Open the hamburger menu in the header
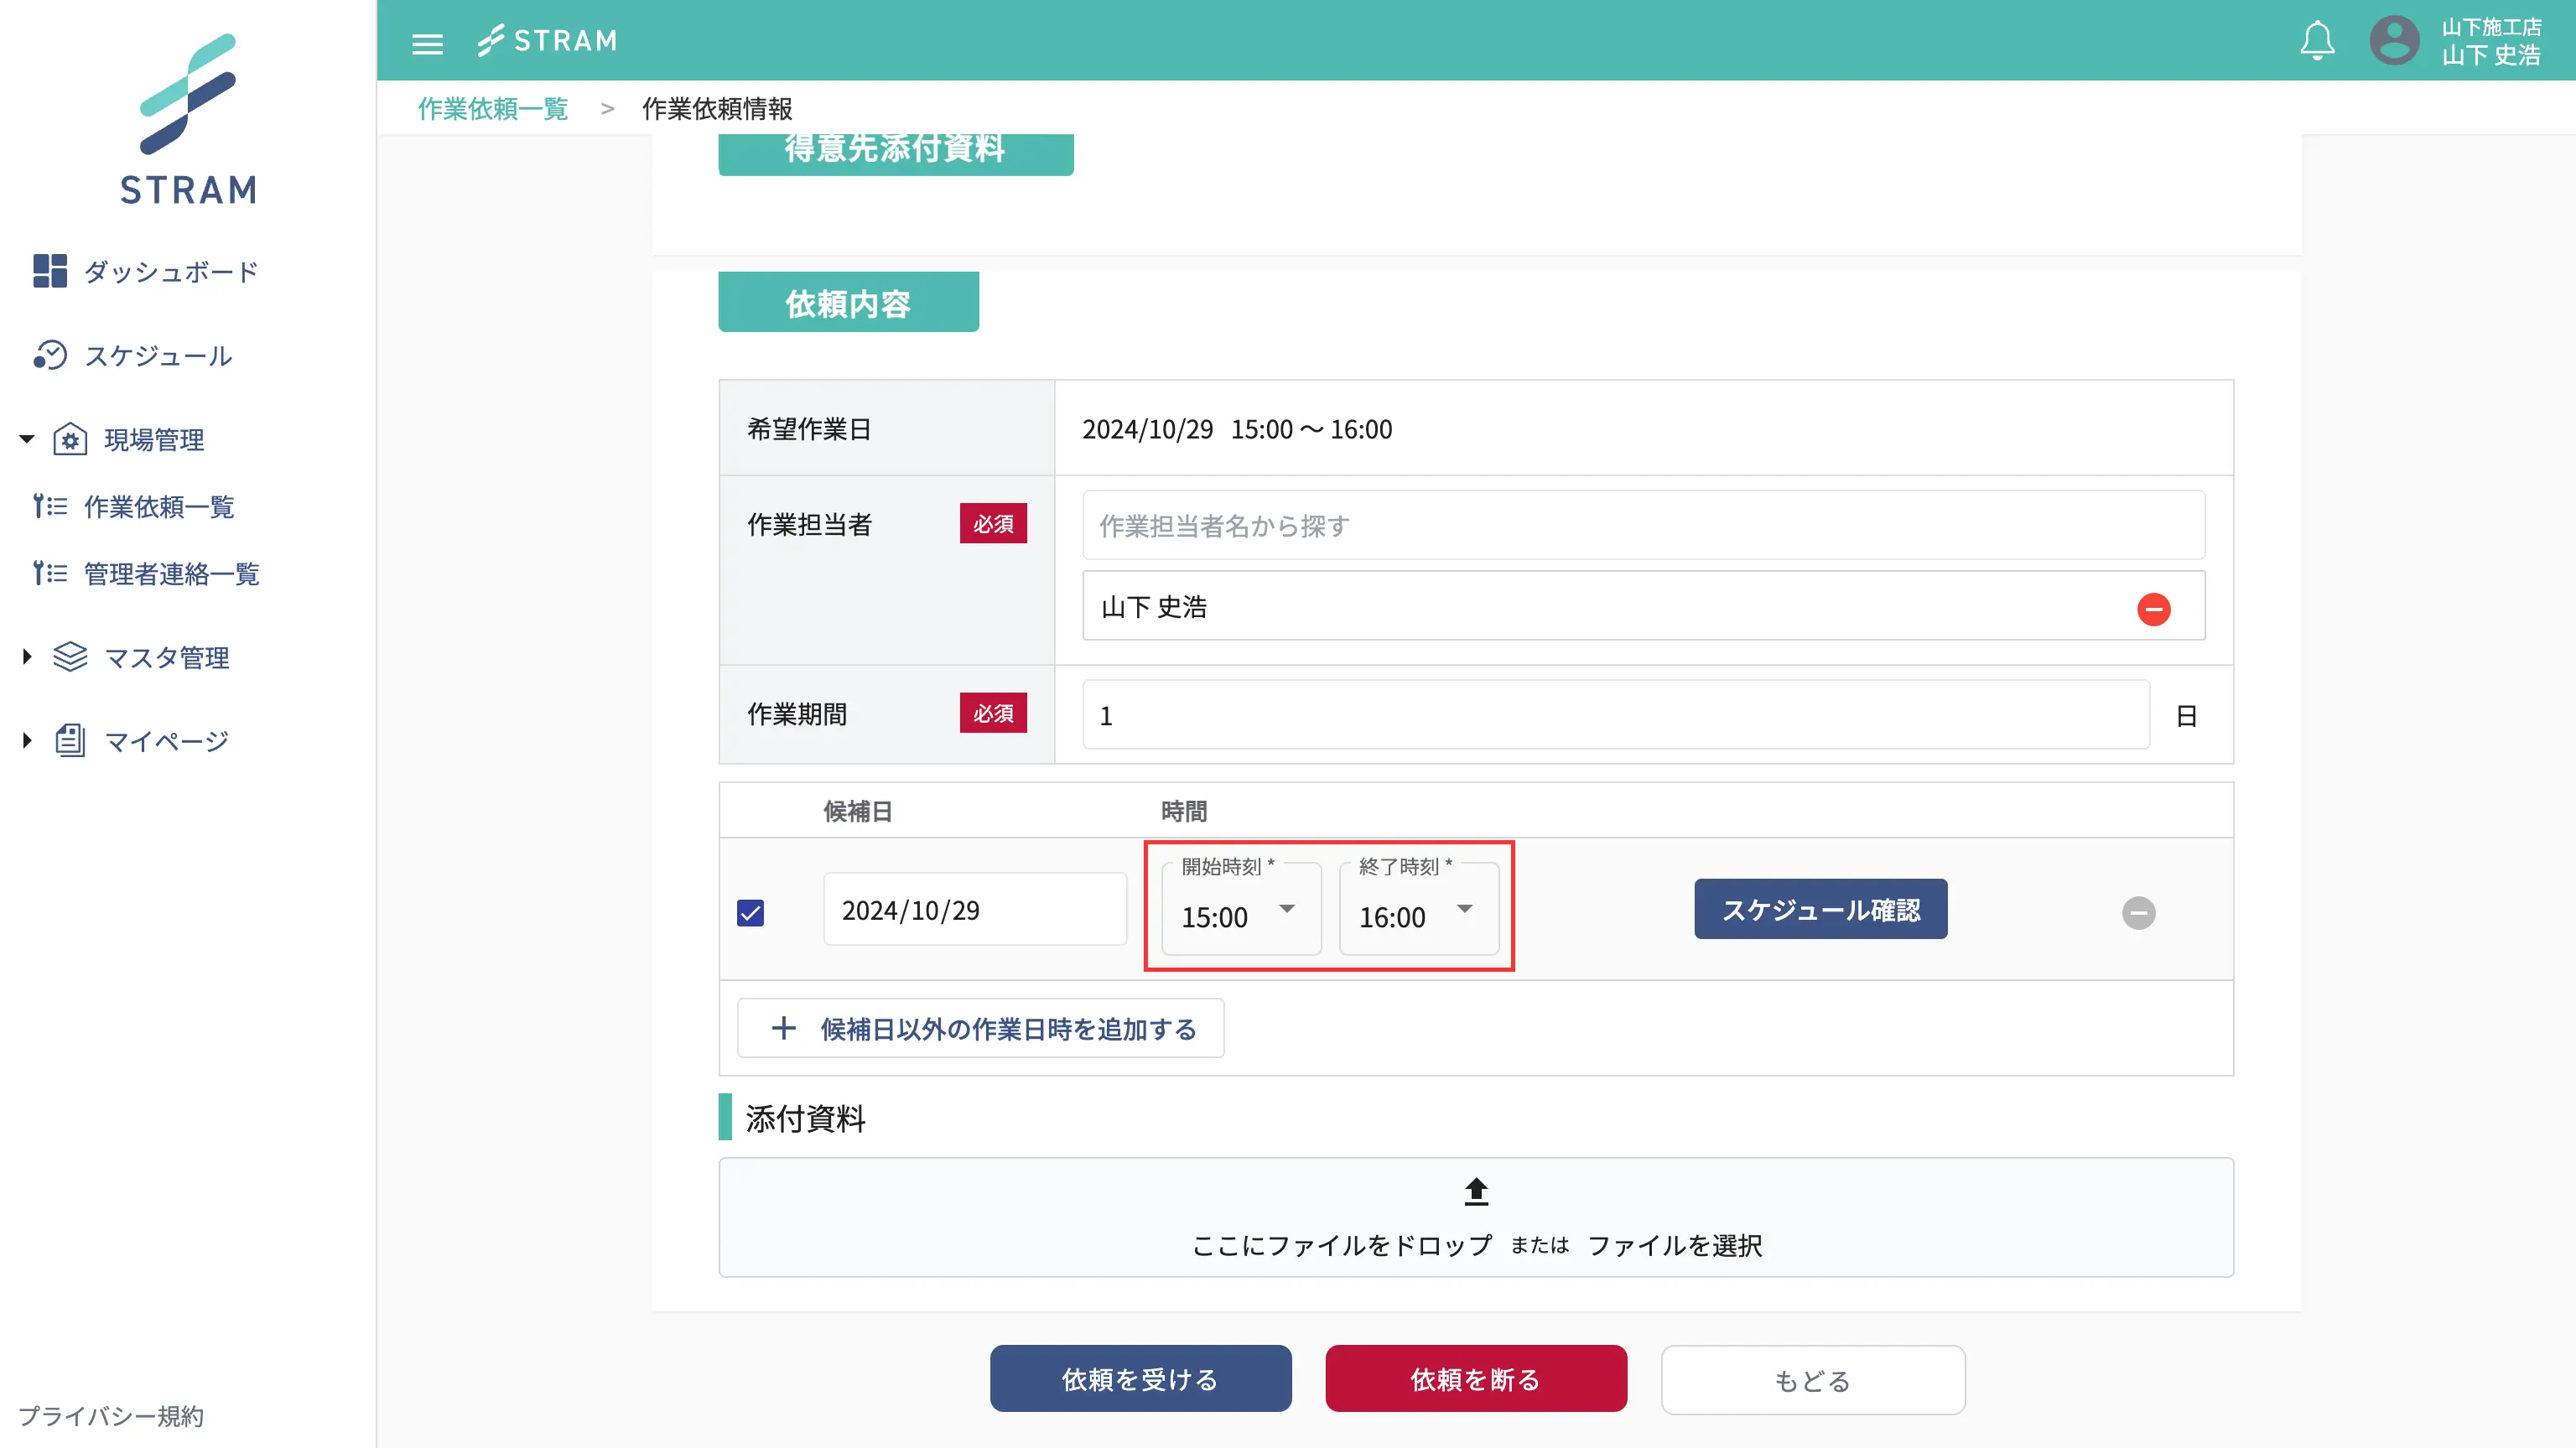The height and width of the screenshot is (1448, 2576). 427,42
